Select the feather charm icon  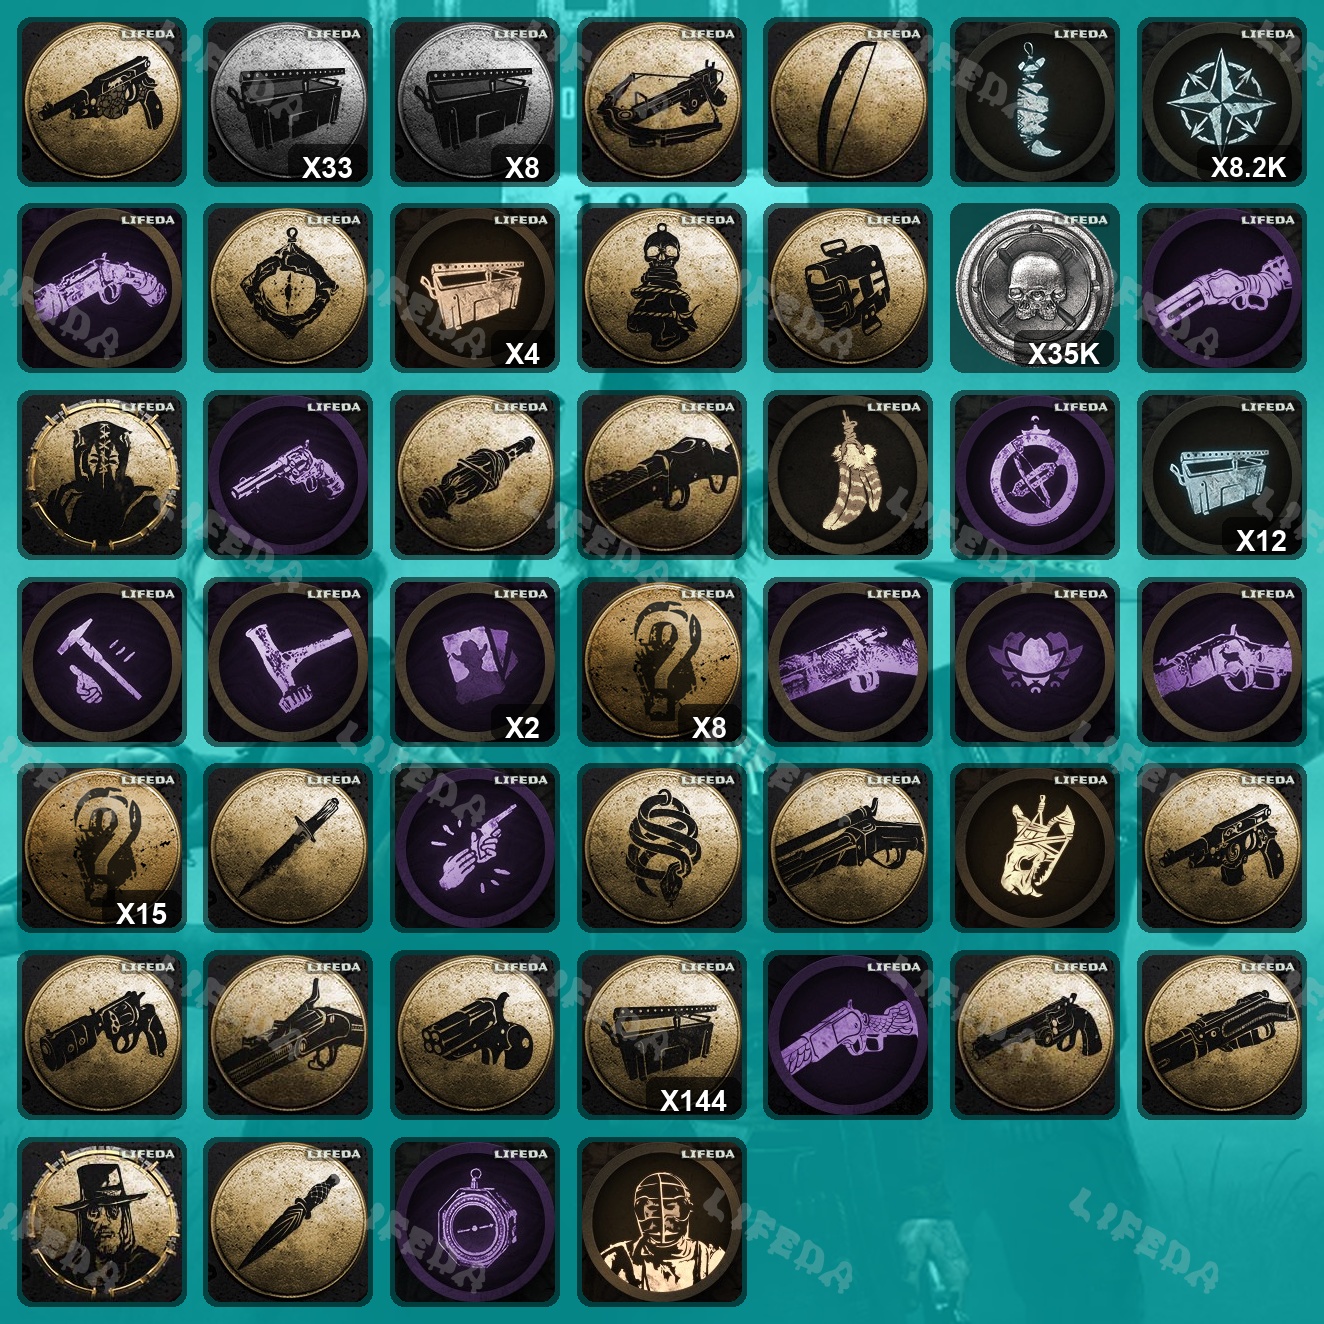[x=848, y=474]
